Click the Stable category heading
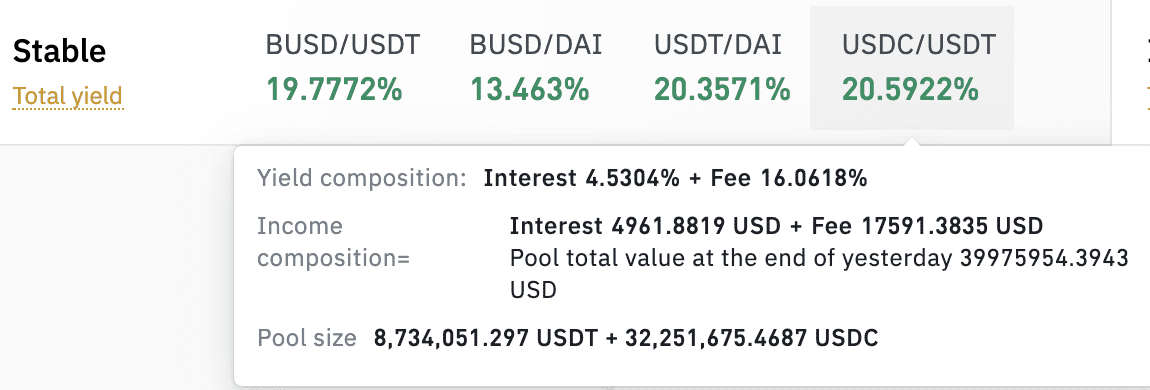The height and width of the screenshot is (390, 1150). 59,51
